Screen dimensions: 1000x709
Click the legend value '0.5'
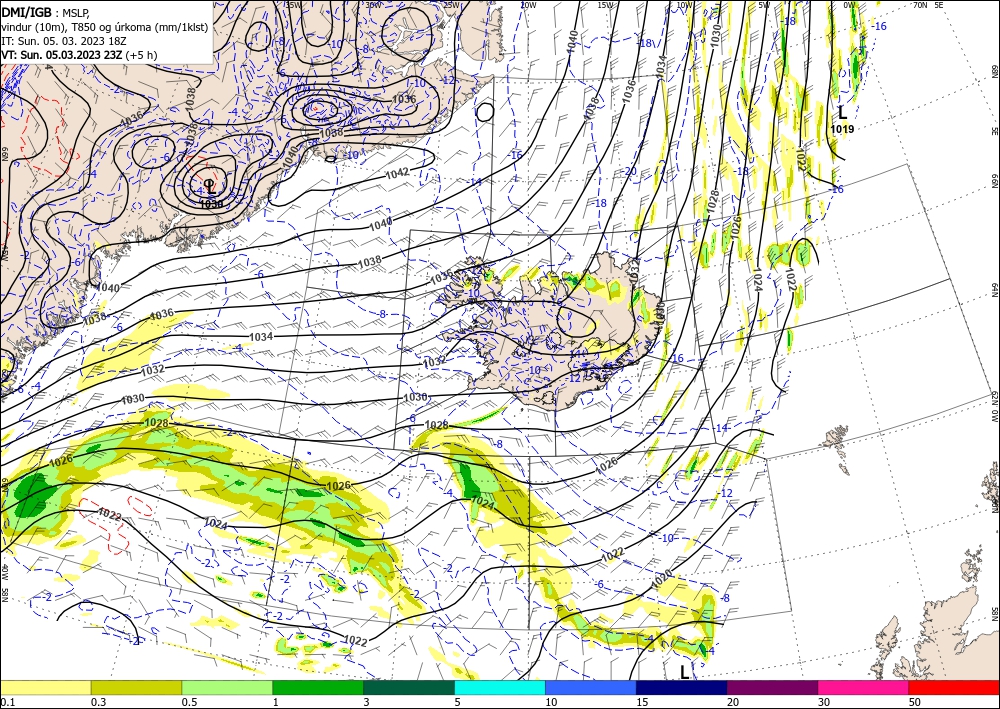189,702
